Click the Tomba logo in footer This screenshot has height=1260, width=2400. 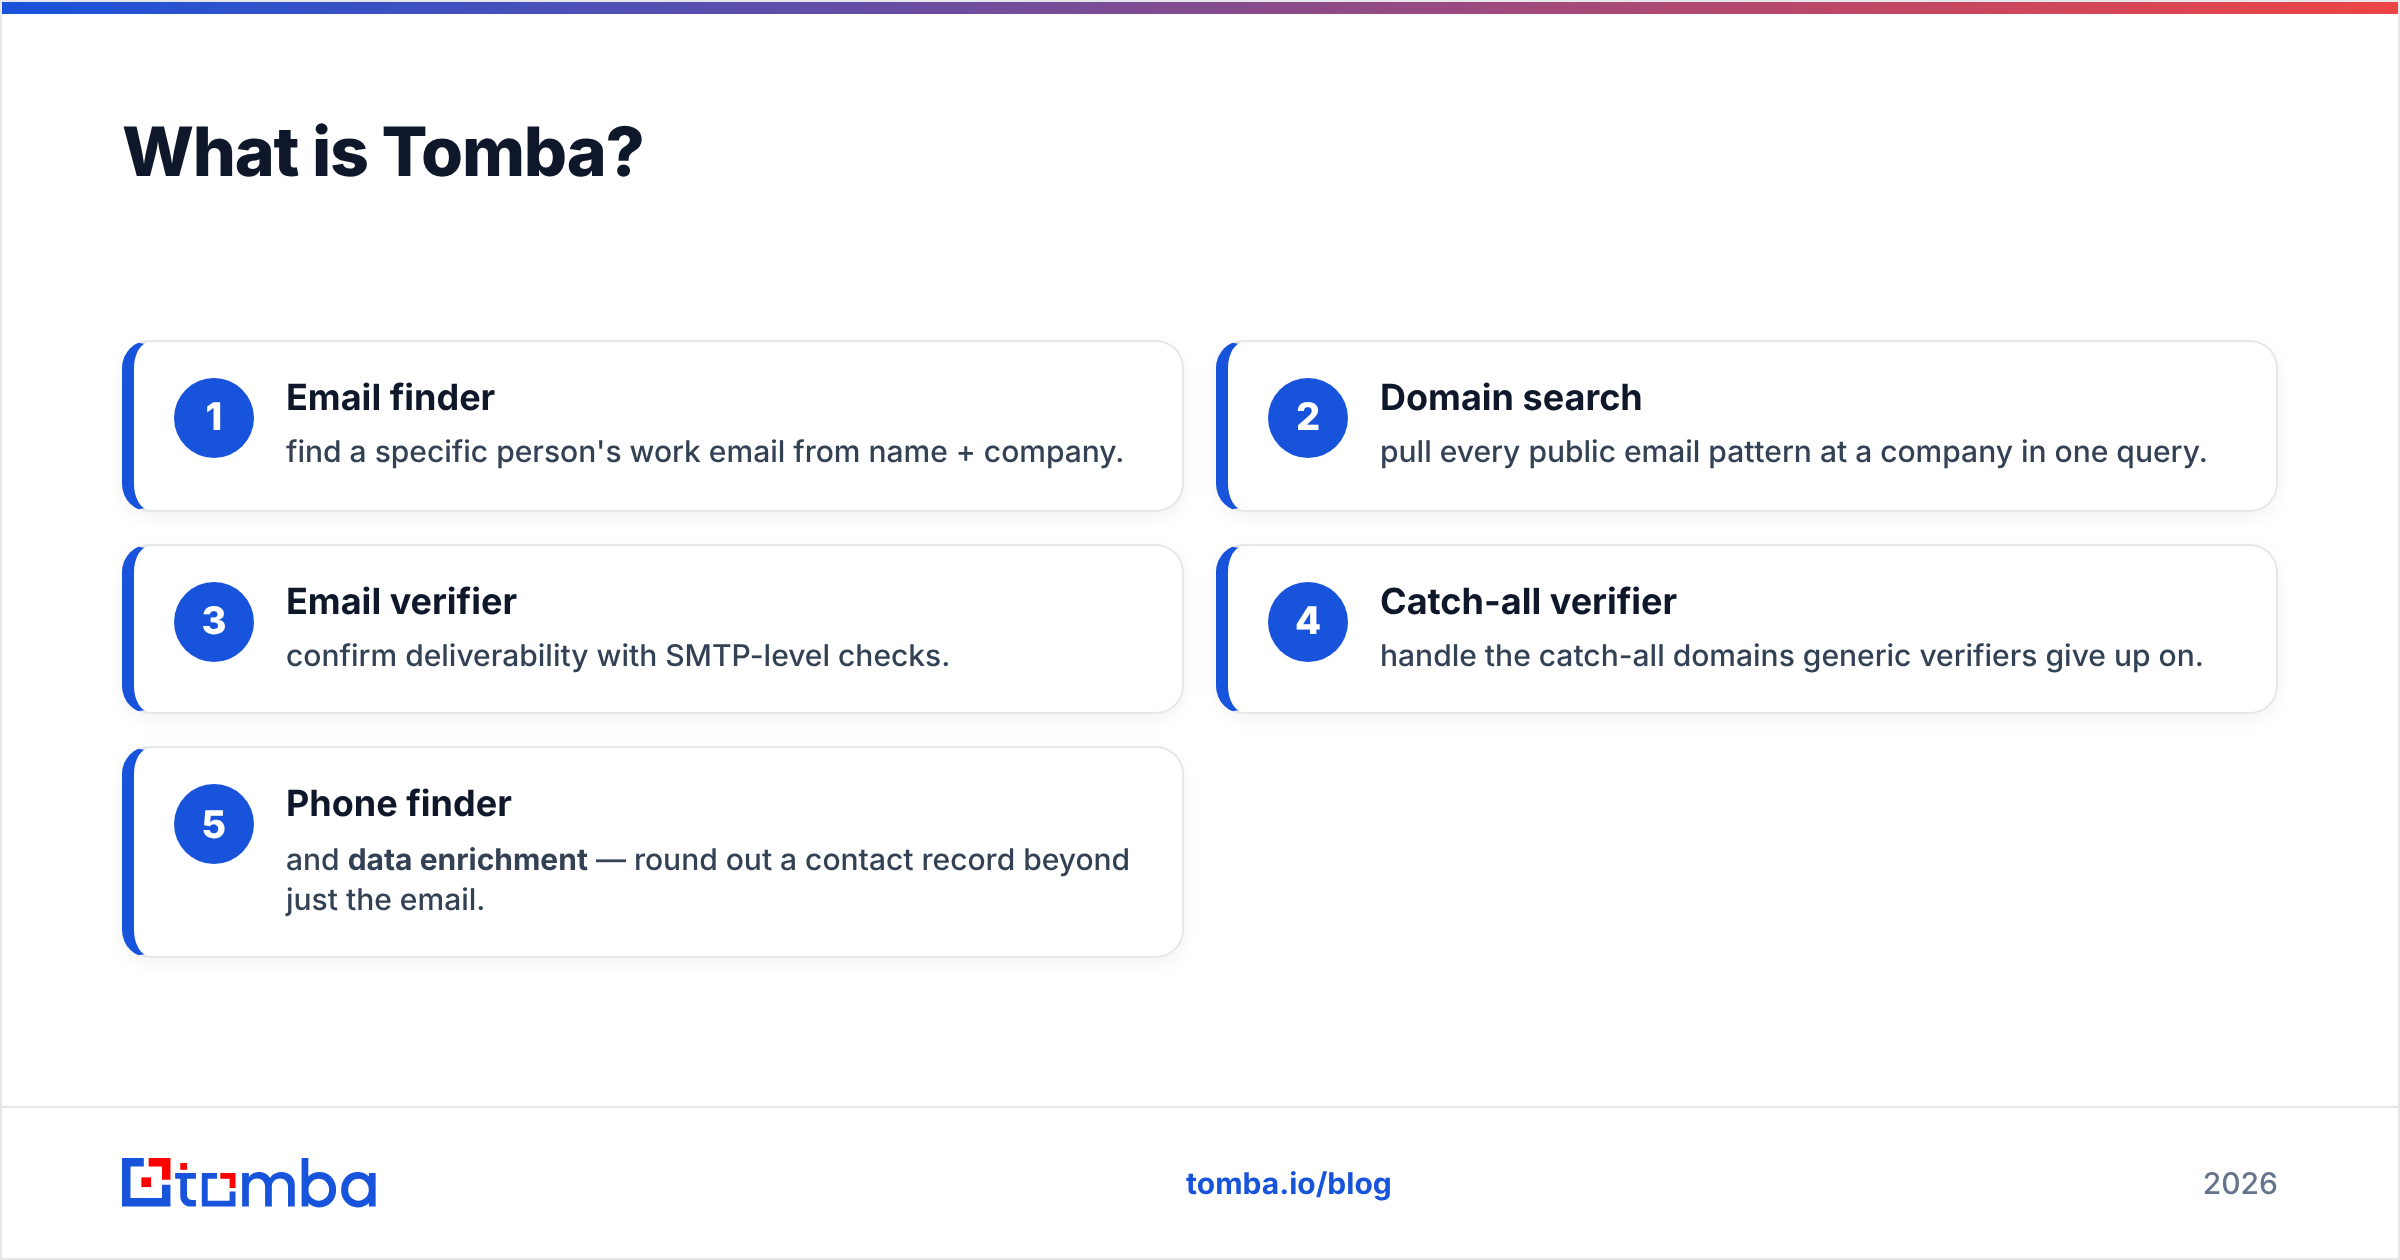coord(249,1183)
